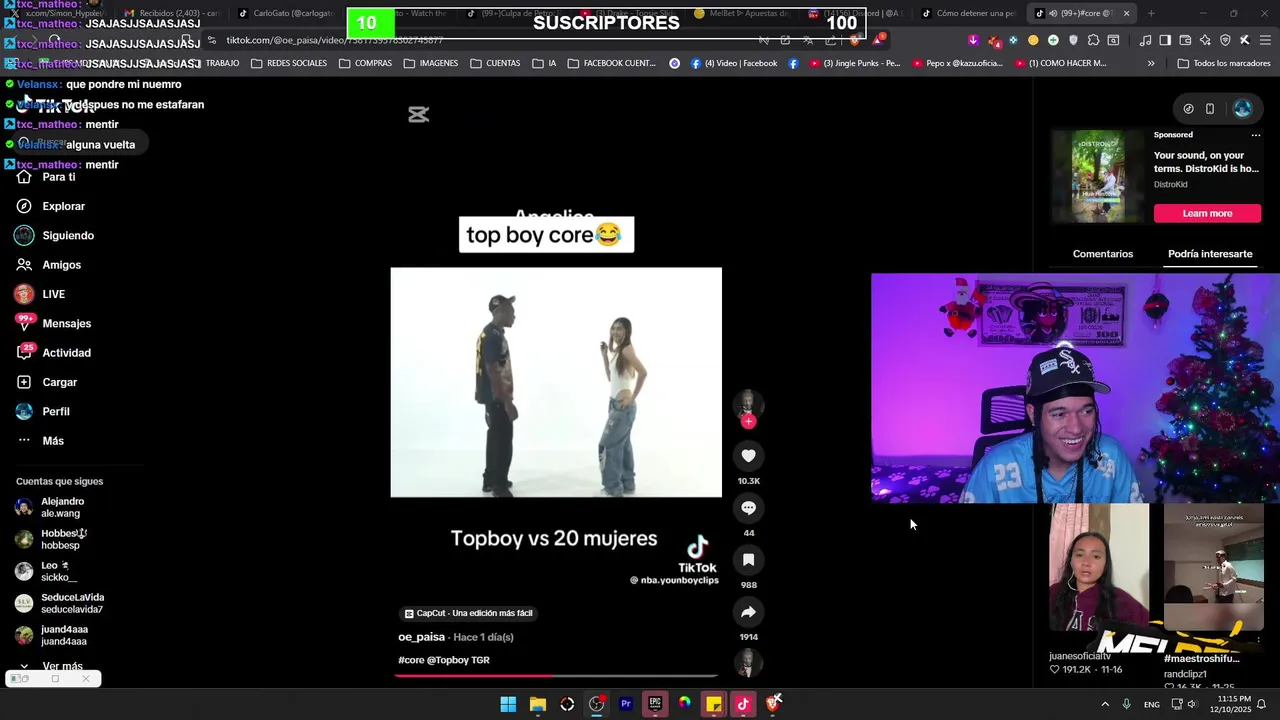Open comments via speech bubble icon

[748, 508]
